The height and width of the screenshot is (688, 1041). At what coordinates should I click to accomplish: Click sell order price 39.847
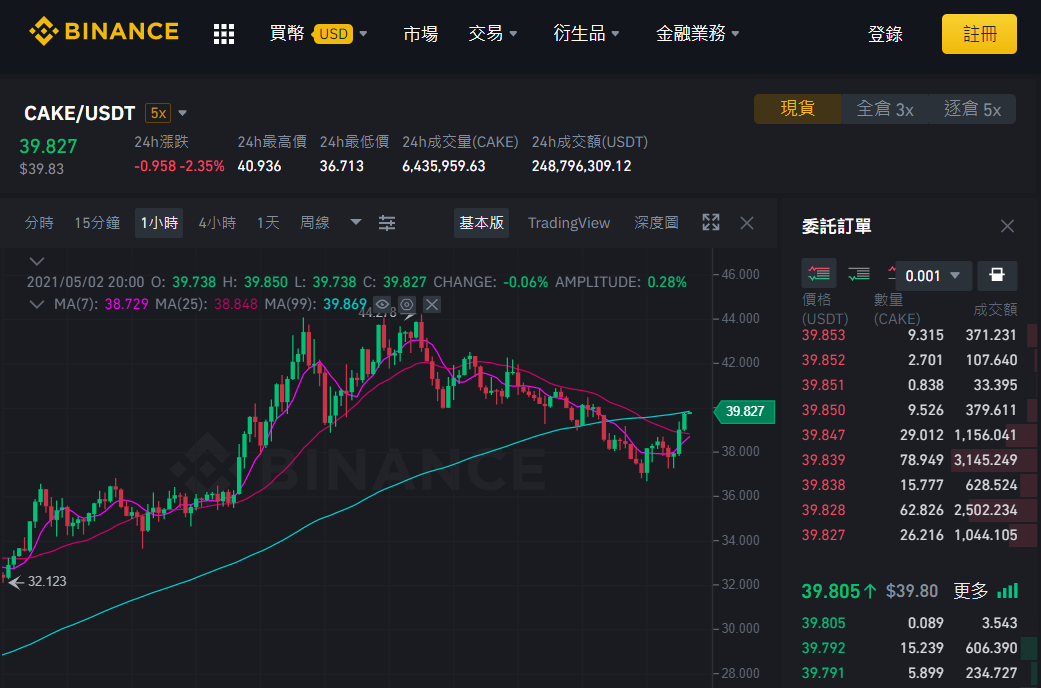[823, 435]
